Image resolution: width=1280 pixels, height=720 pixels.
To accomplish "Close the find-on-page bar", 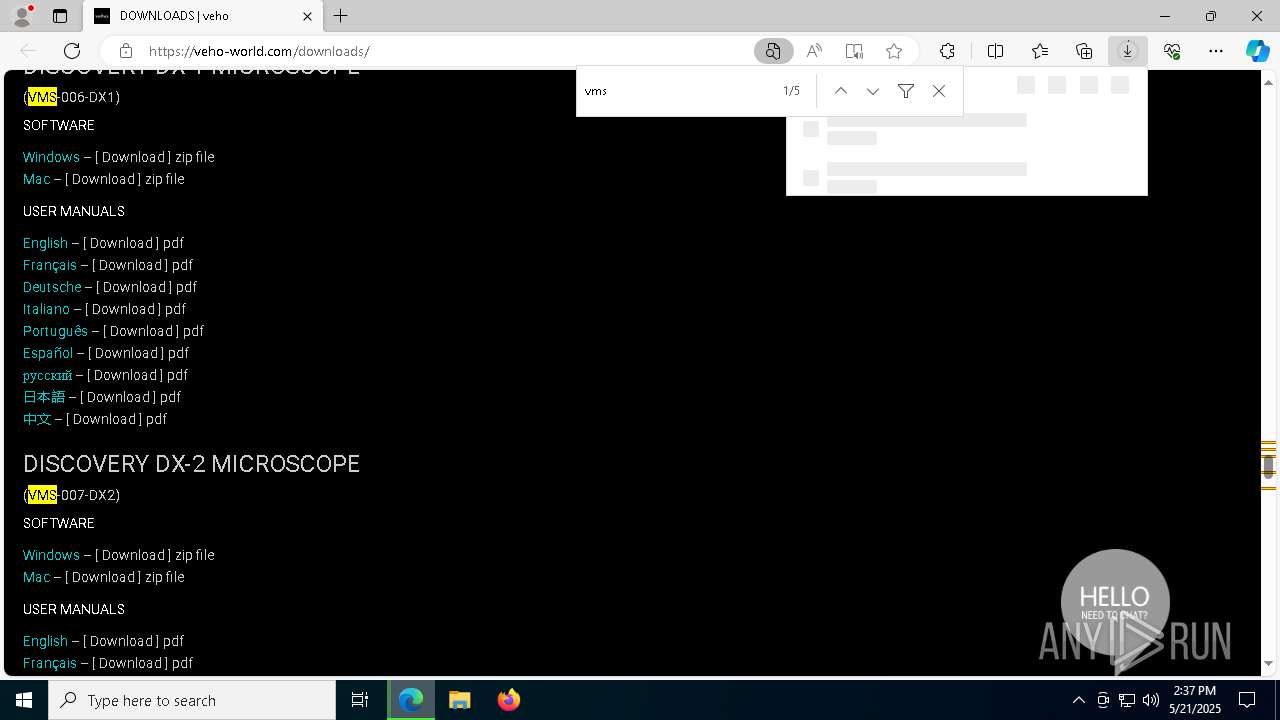I will click(x=939, y=91).
